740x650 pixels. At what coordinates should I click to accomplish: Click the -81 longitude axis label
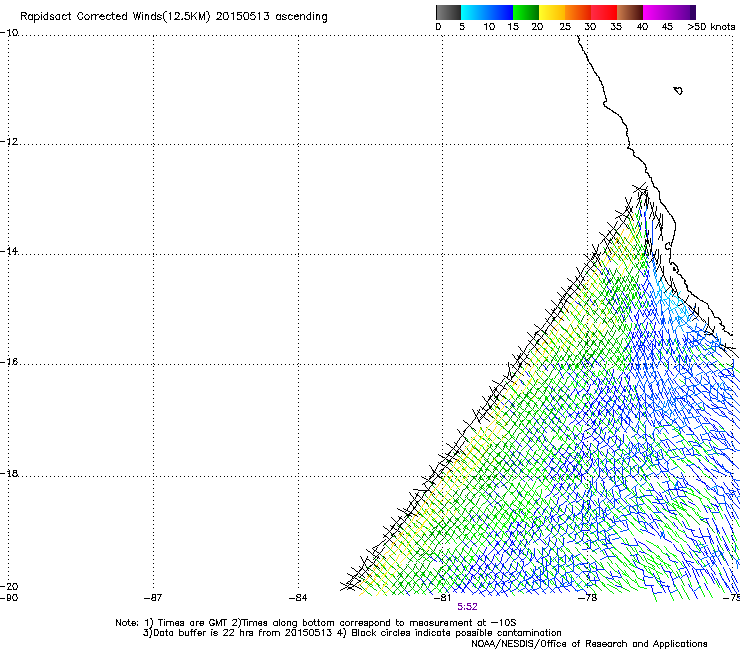pyautogui.click(x=443, y=598)
